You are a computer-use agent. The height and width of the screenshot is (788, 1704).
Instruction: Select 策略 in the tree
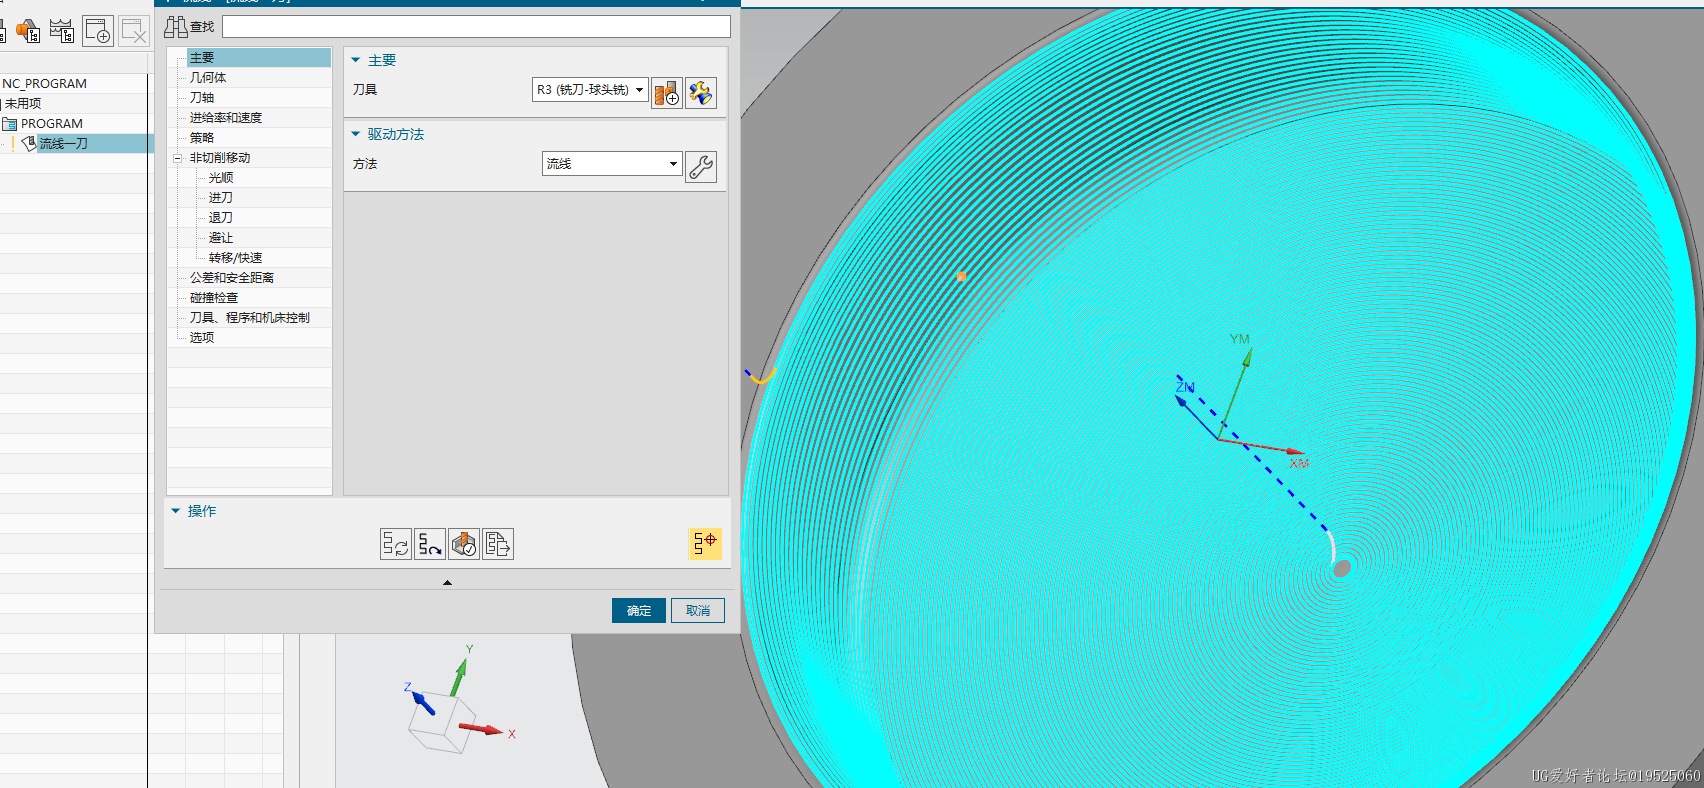click(202, 138)
